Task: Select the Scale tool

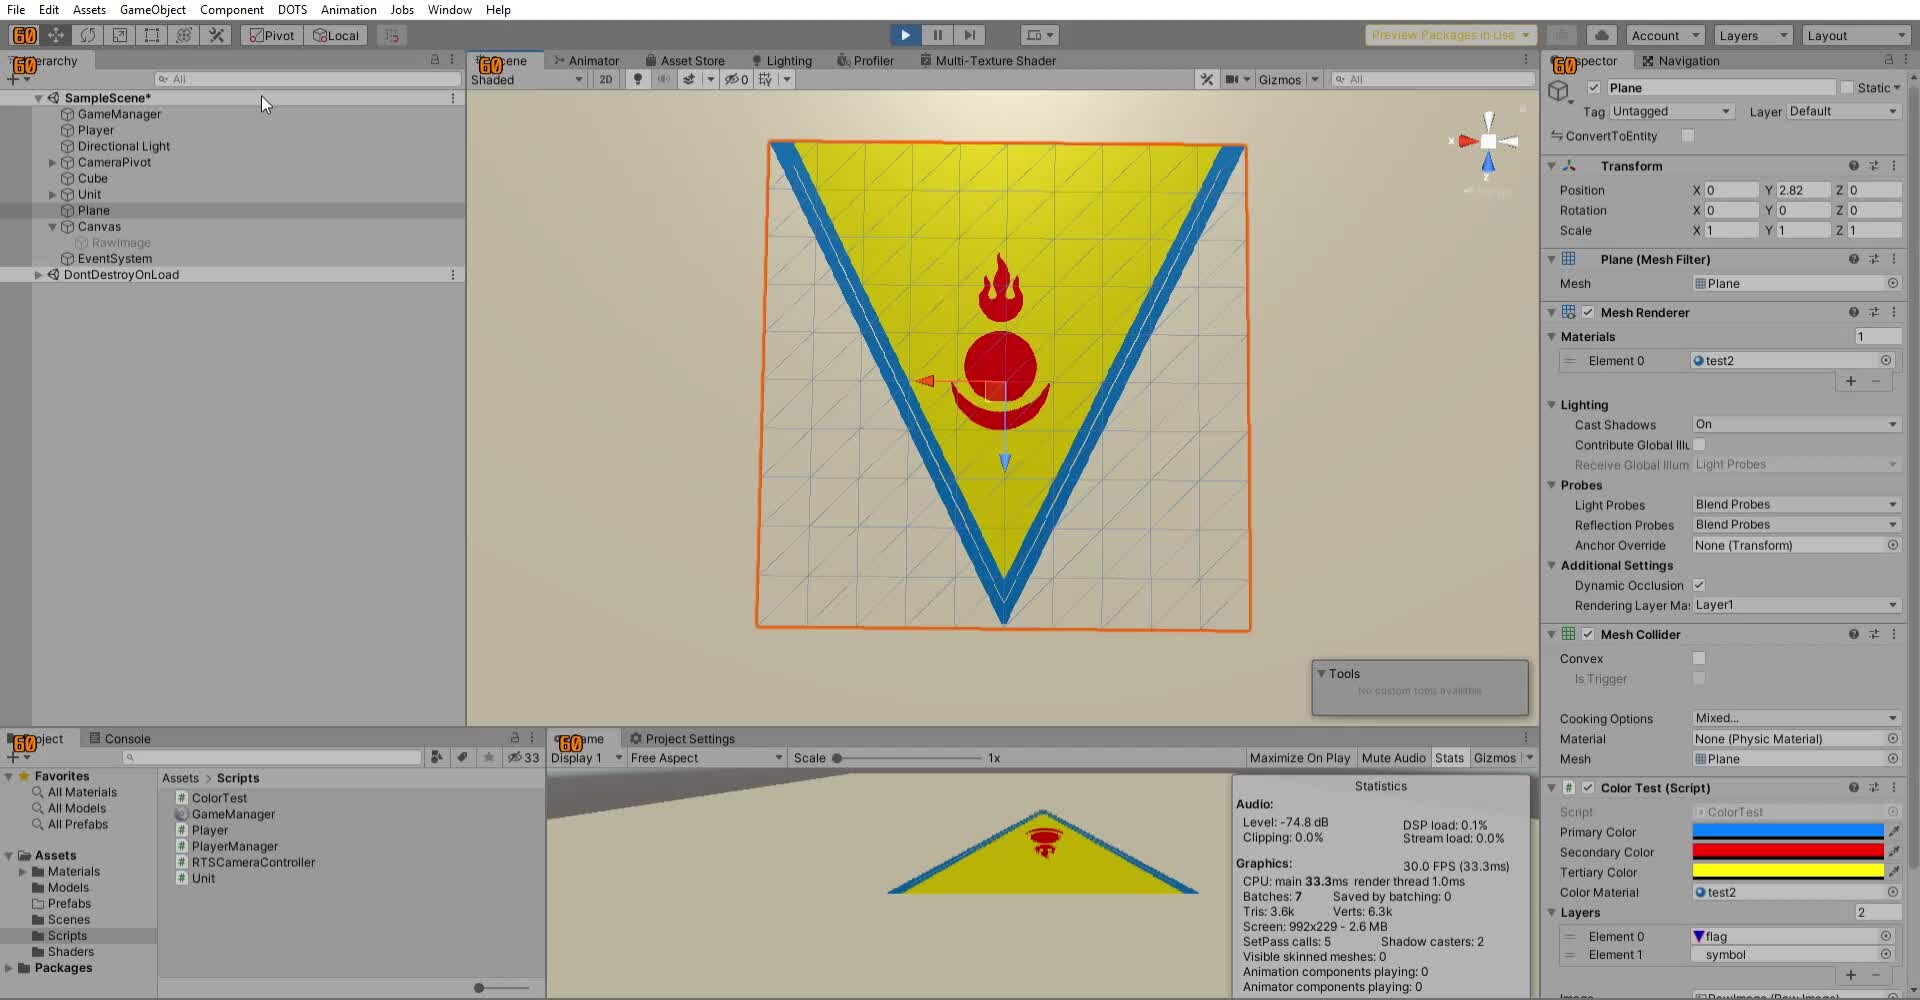Action: (119, 35)
